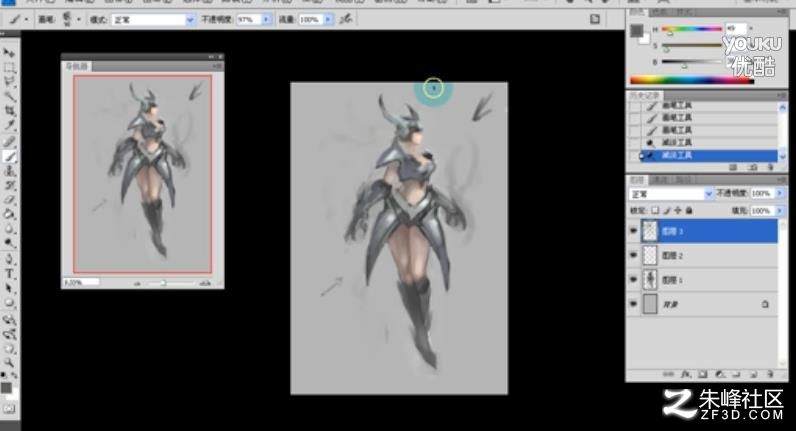The height and width of the screenshot is (431, 796).
Task: Select the Clone Stamp tool
Action: (x=9, y=171)
